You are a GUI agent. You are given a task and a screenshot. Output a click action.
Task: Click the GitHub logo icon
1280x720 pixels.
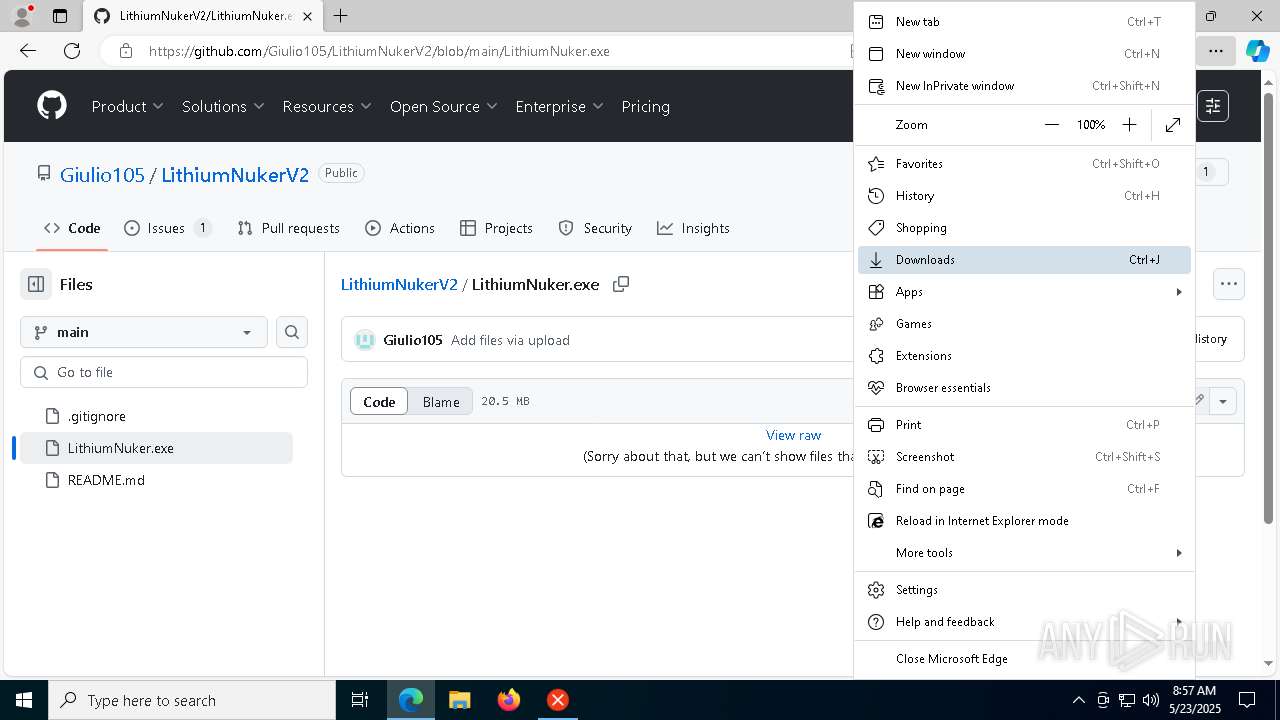click(x=52, y=106)
